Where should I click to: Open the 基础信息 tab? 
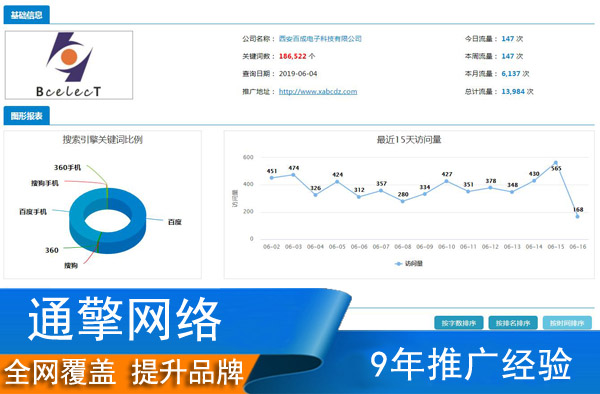click(x=26, y=15)
